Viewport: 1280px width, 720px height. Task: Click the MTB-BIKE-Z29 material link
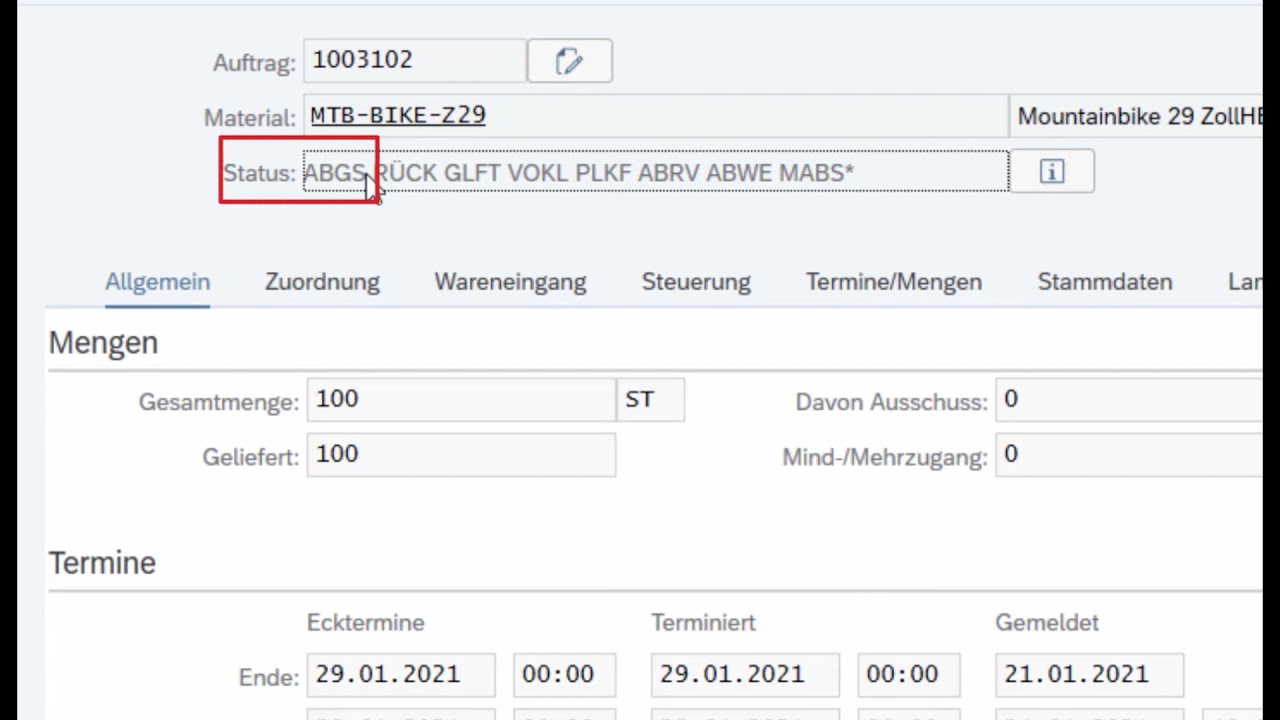tap(398, 115)
